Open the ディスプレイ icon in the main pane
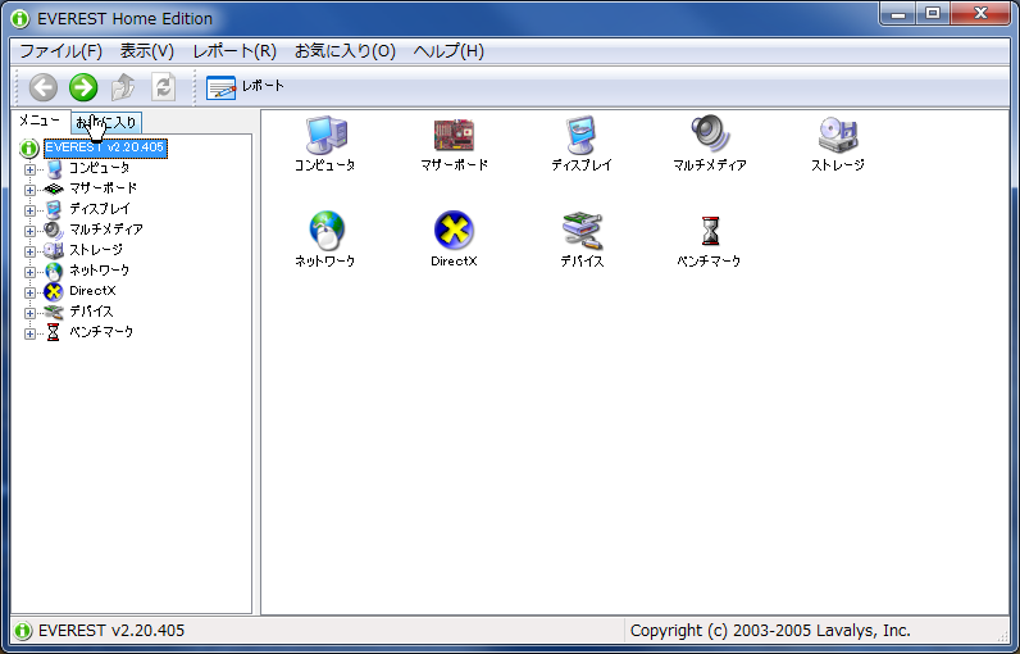1020x654 pixels. pyautogui.click(x=582, y=144)
